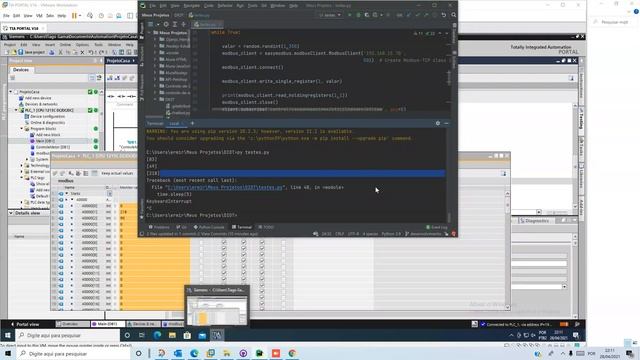Click TIA Portal icon in VM taskbar
Image resolution: width=640 pixels, height=360 pixels.
click(217, 335)
